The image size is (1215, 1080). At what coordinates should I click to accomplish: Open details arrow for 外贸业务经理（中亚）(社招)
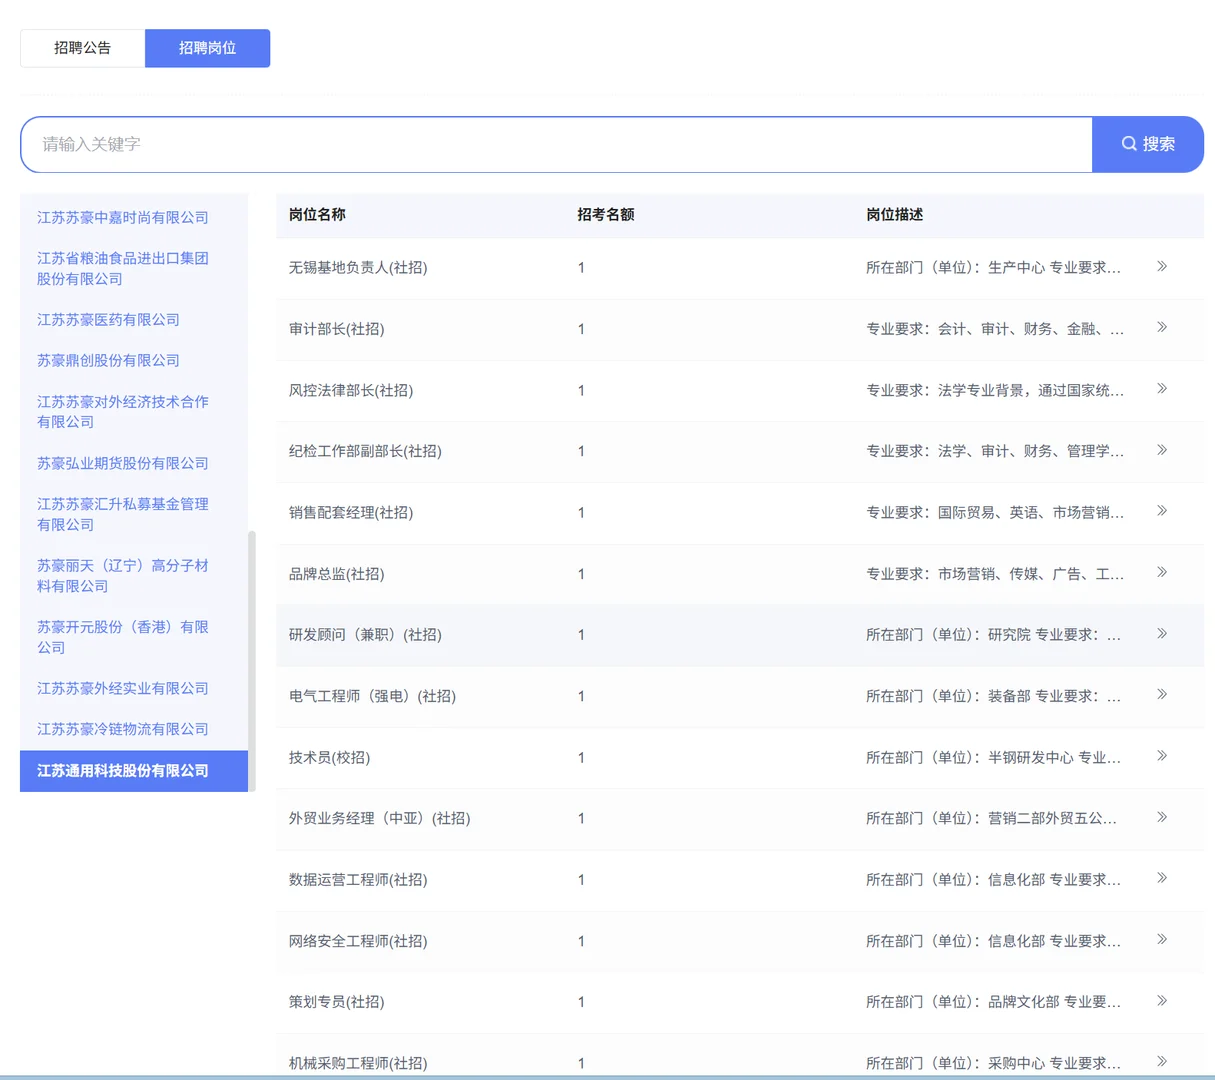[1162, 817]
